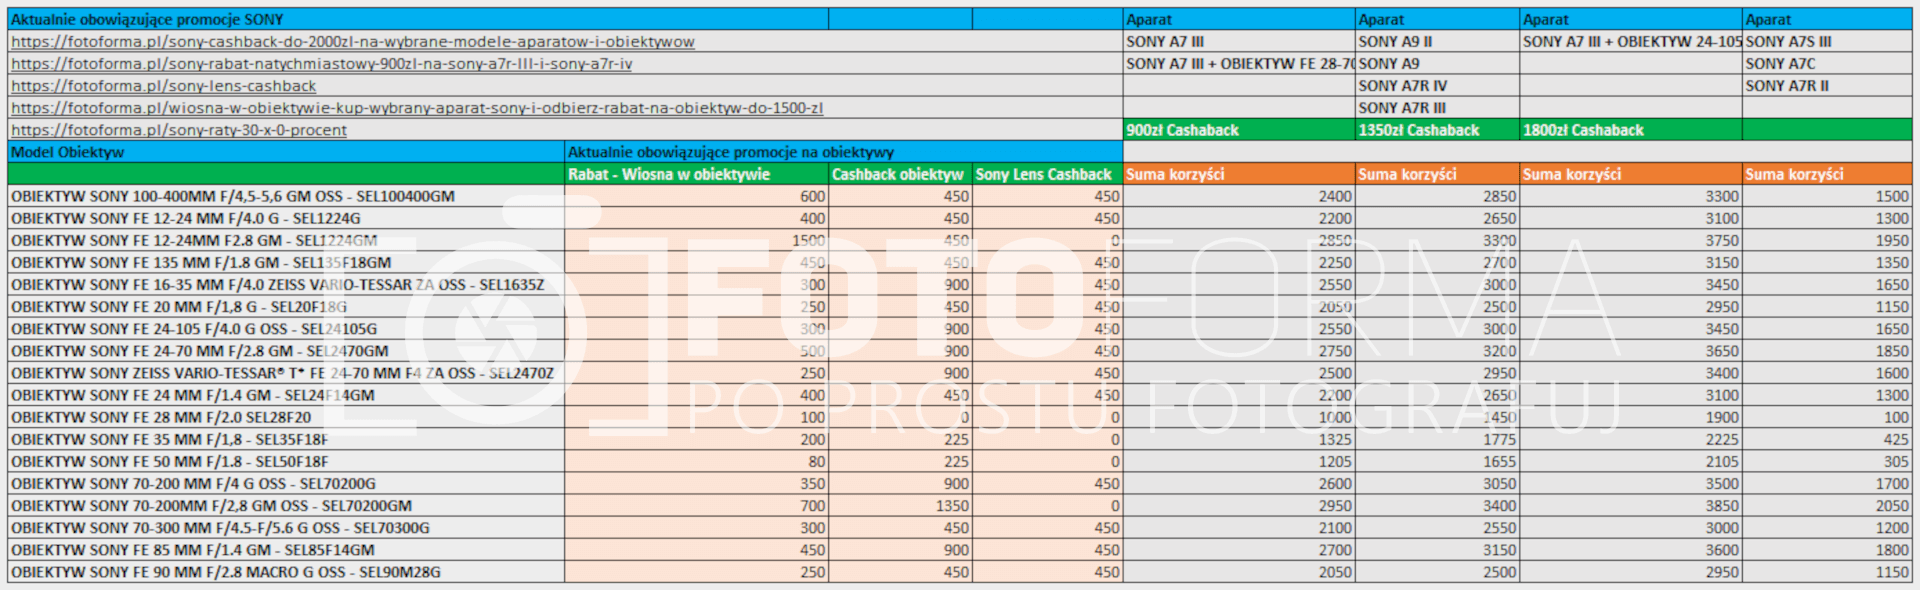Click the 'FE 50 MM F/1.8 - SEL50F18F' cell

click(x=286, y=461)
